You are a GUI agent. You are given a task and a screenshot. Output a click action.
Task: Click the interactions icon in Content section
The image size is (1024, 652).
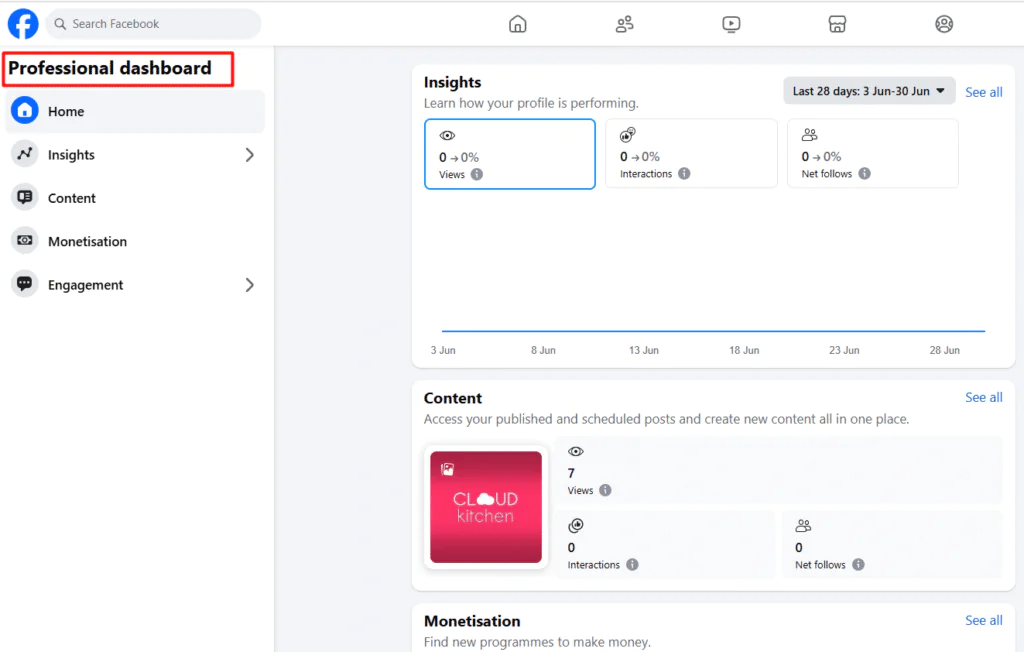[x=576, y=525]
